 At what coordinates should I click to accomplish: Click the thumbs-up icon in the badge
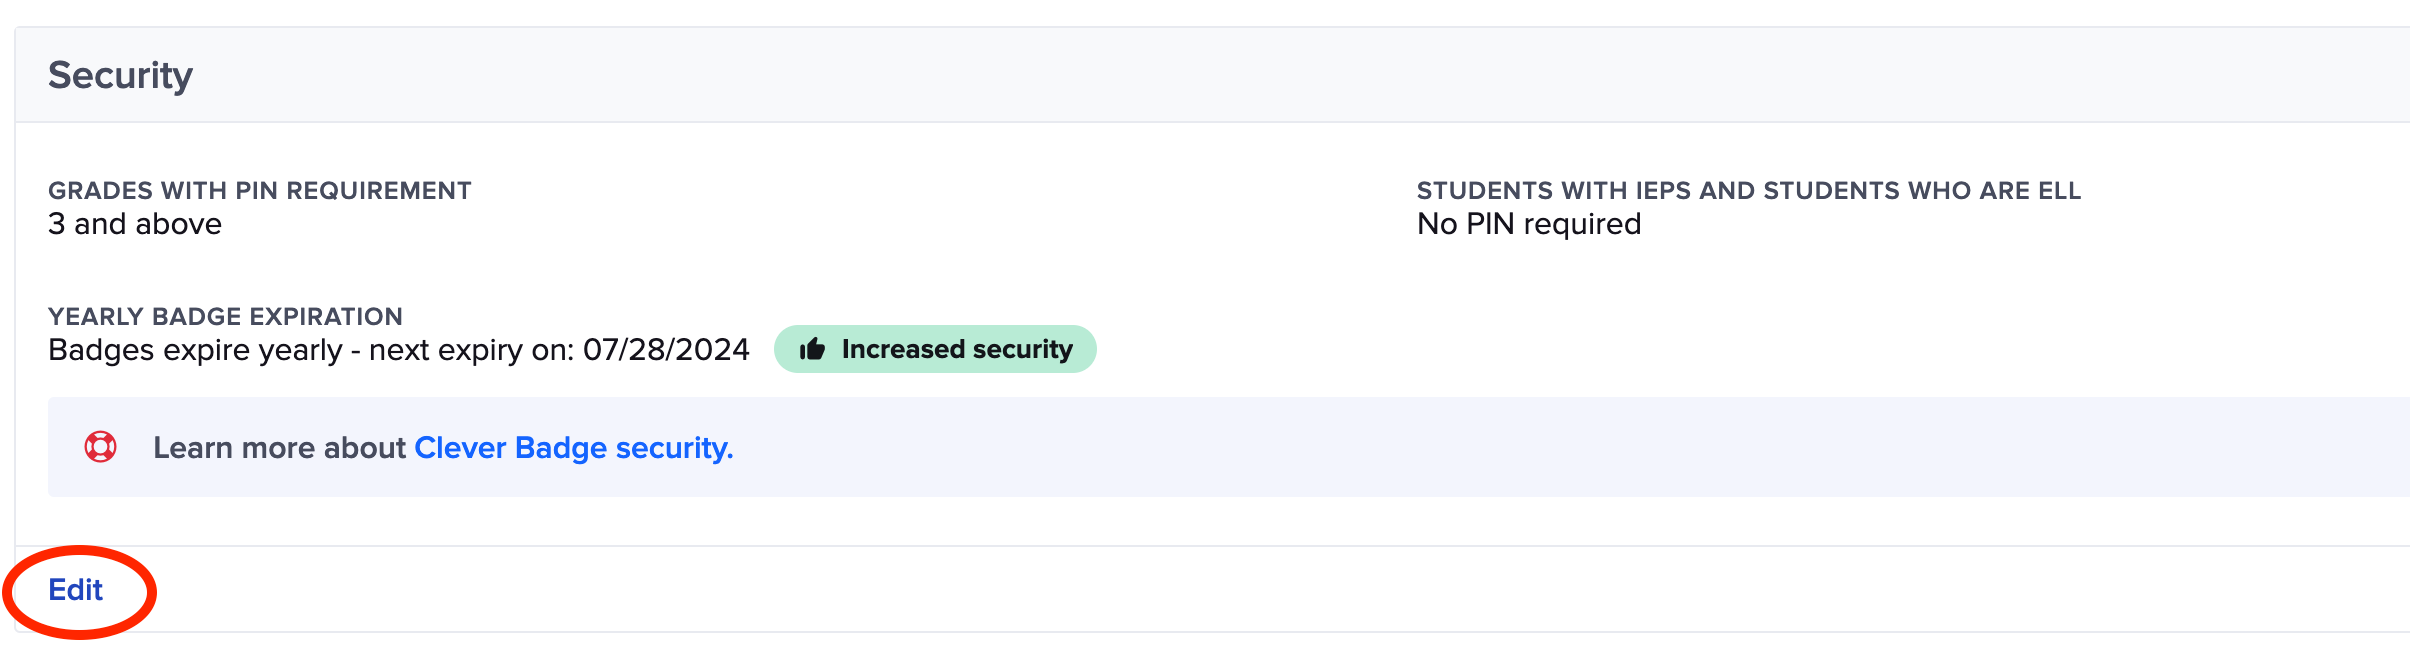point(813,349)
